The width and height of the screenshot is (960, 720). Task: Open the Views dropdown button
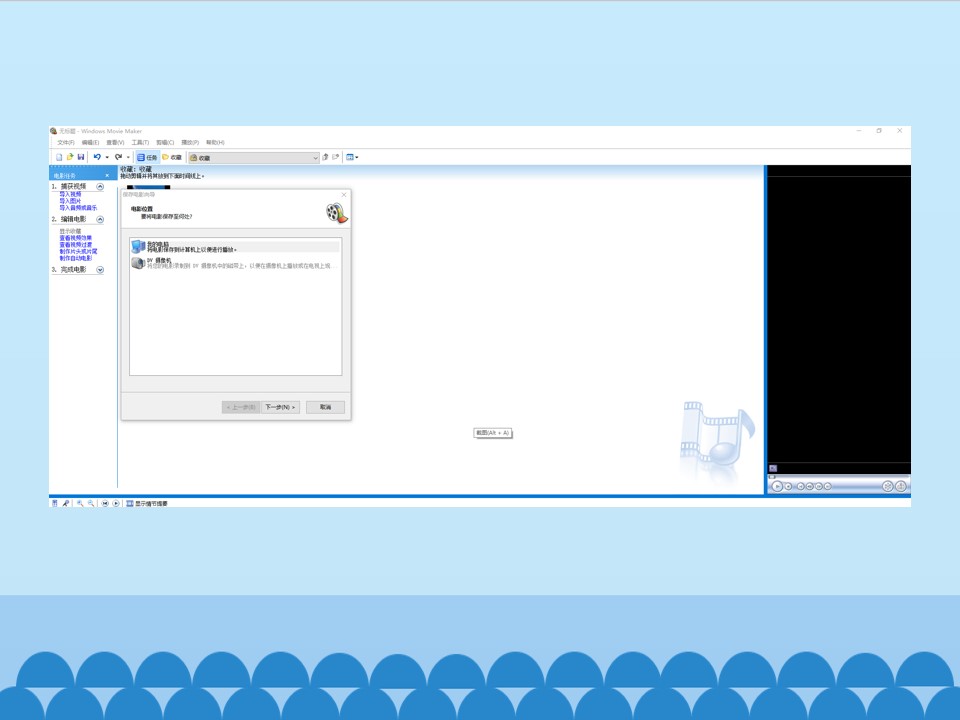pyautogui.click(x=352, y=157)
